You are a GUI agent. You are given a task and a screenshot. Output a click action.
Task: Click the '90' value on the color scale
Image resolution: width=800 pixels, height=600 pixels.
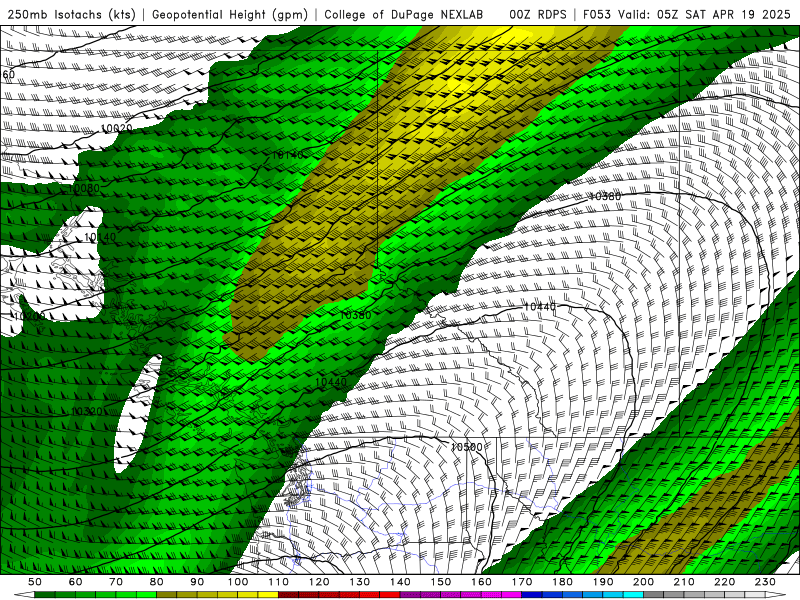[197, 582]
